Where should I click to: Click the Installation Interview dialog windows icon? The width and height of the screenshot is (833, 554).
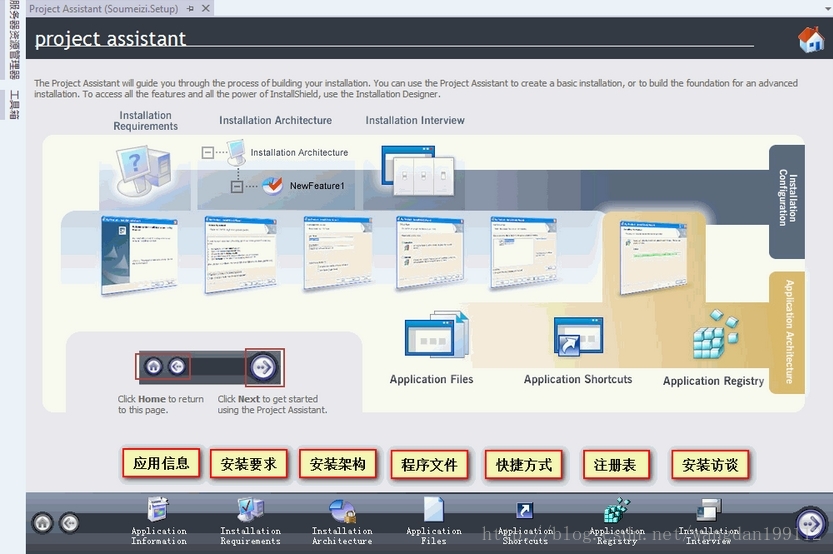[x=418, y=171]
